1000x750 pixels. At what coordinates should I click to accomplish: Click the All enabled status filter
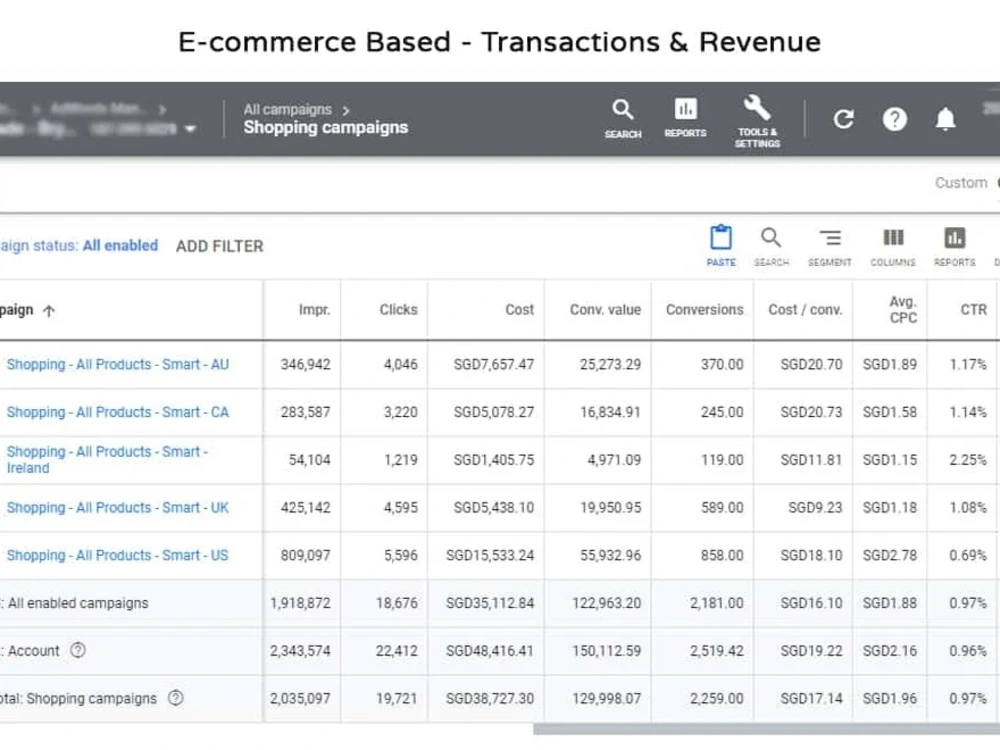(120, 246)
